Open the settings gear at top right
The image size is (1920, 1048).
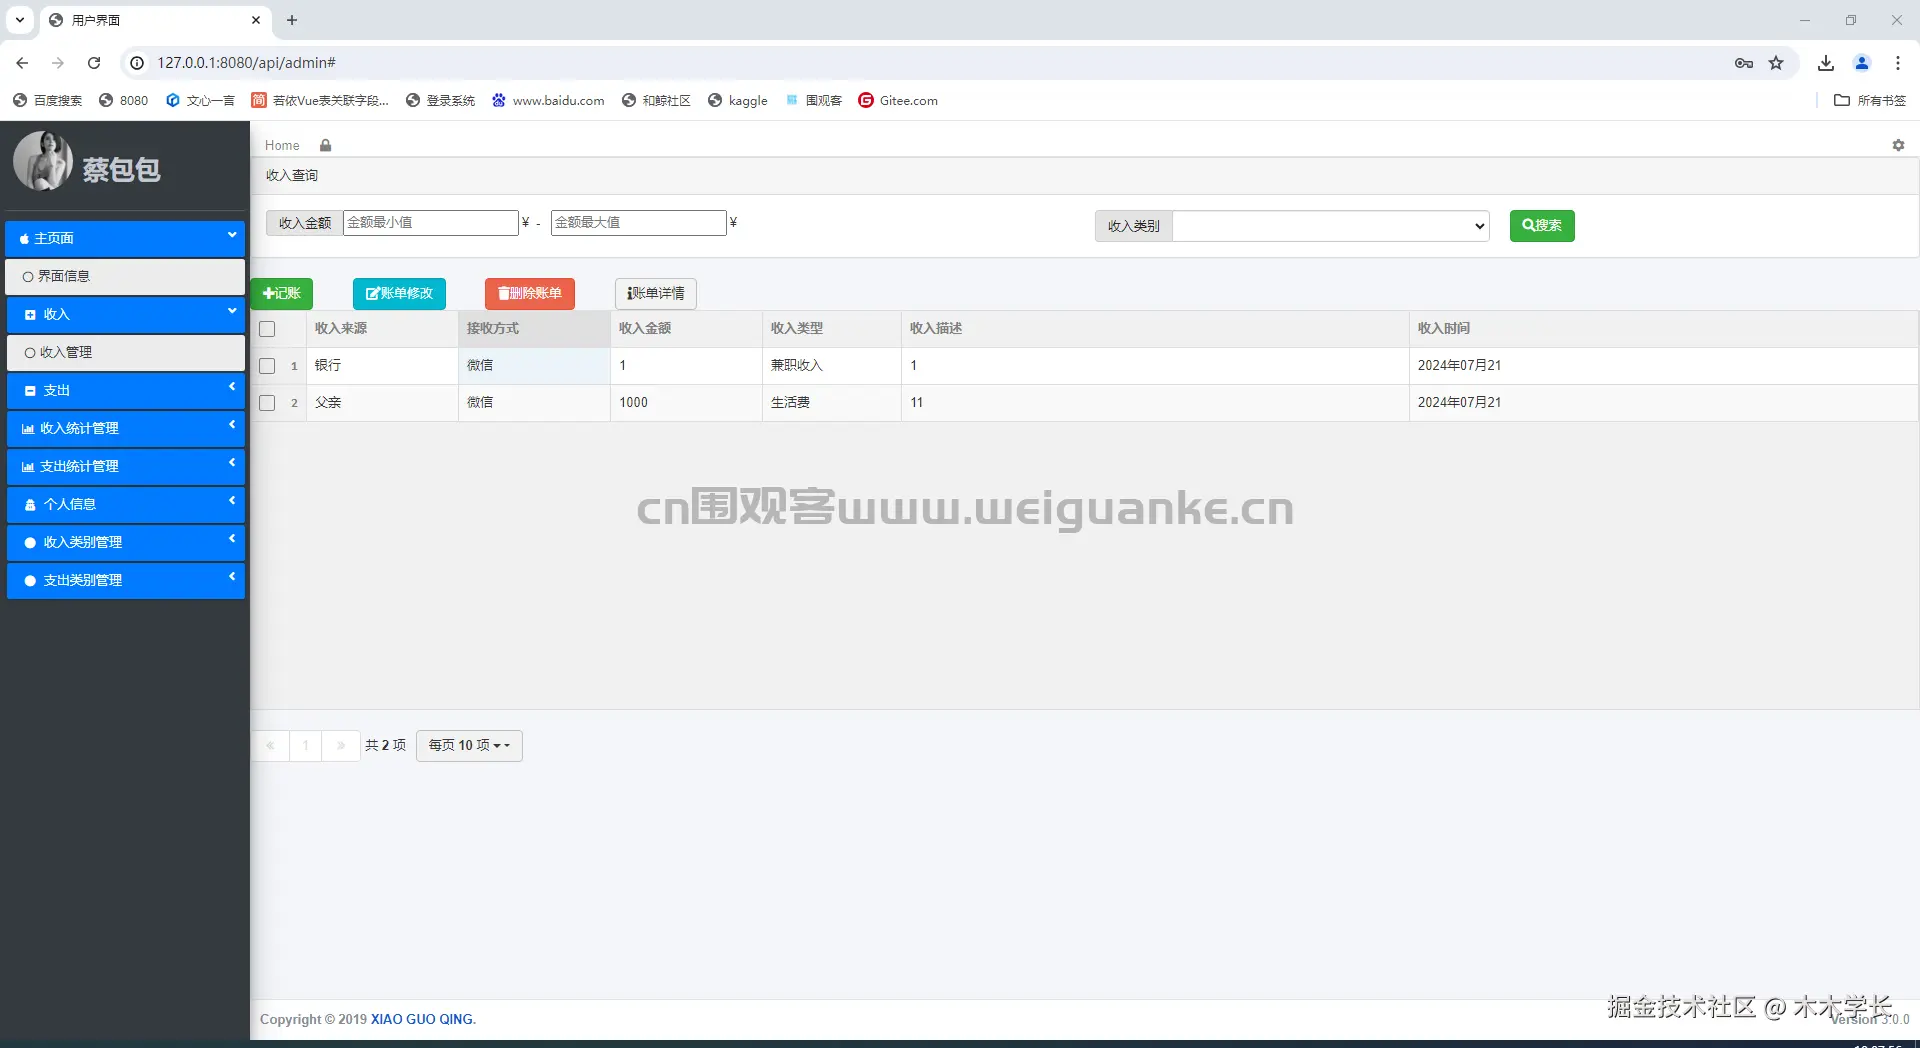1898,145
